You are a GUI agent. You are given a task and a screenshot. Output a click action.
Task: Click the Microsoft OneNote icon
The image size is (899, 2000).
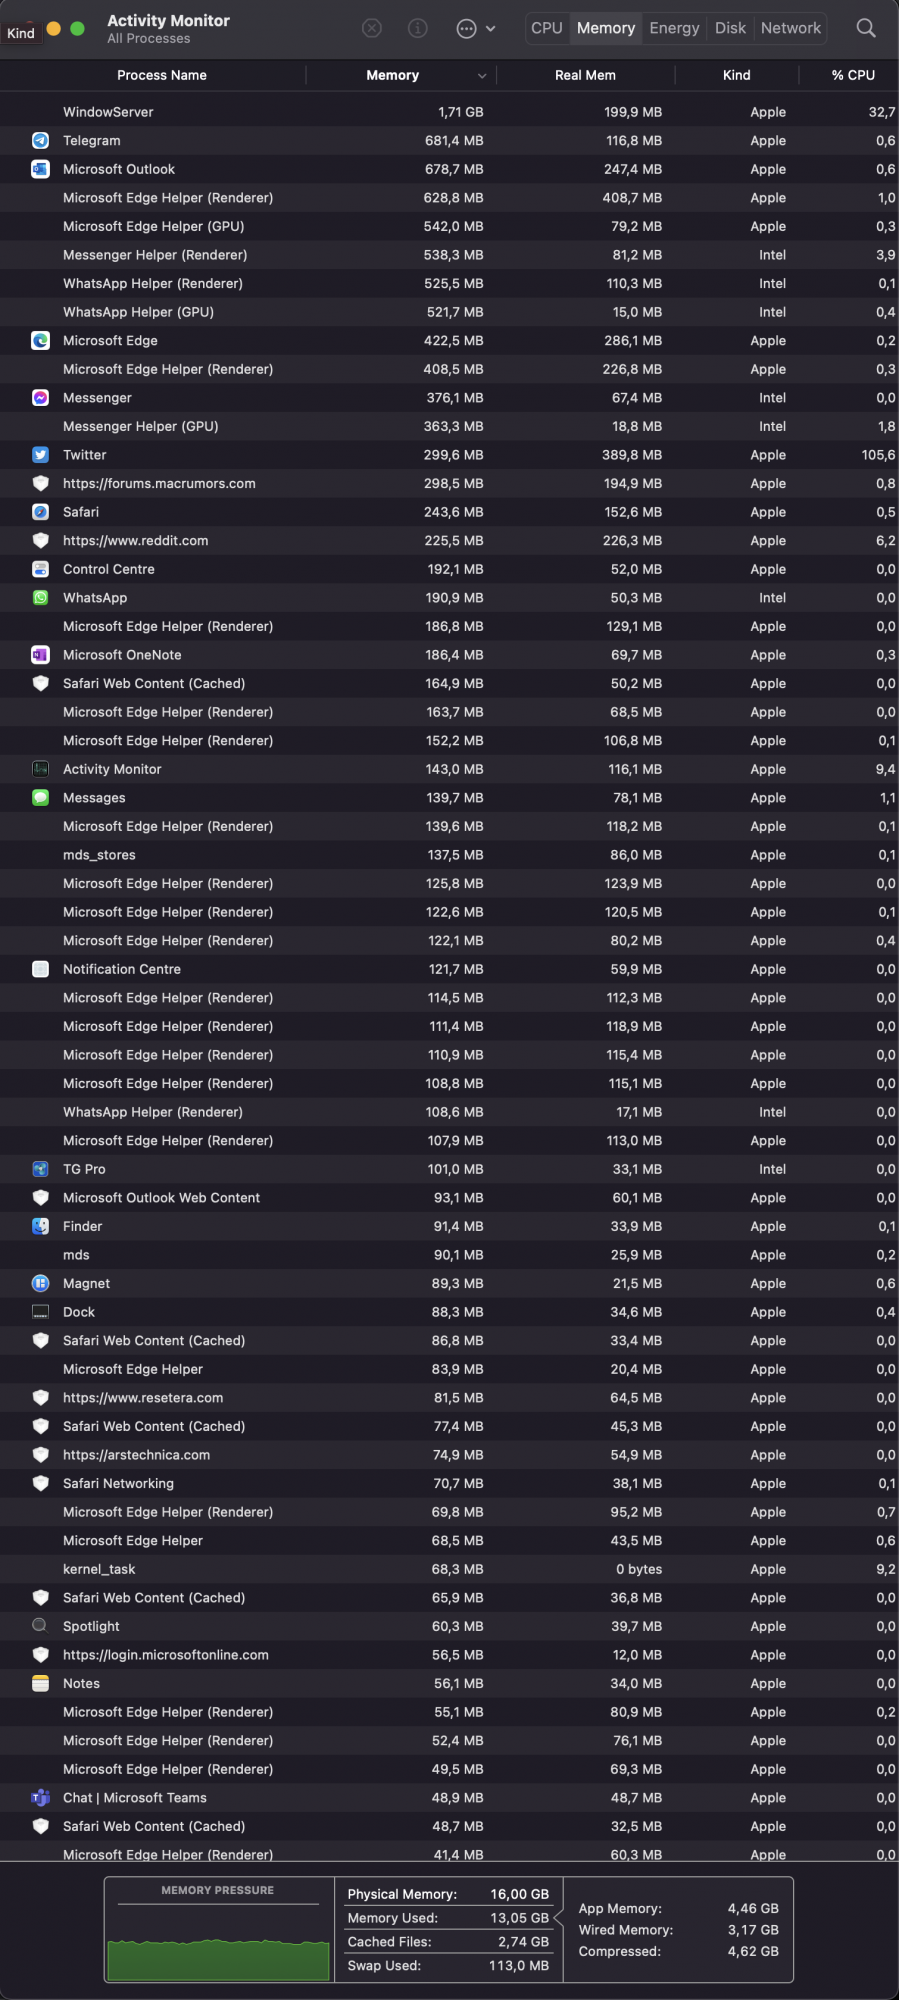40,655
